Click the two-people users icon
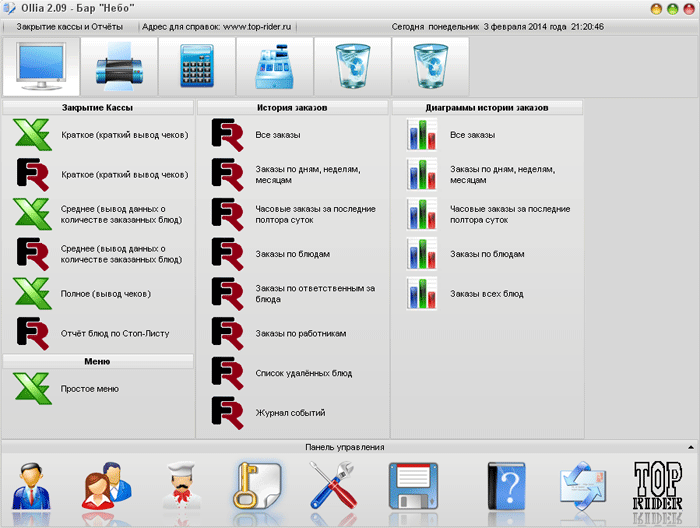The width and height of the screenshot is (700, 528). (x=106, y=486)
